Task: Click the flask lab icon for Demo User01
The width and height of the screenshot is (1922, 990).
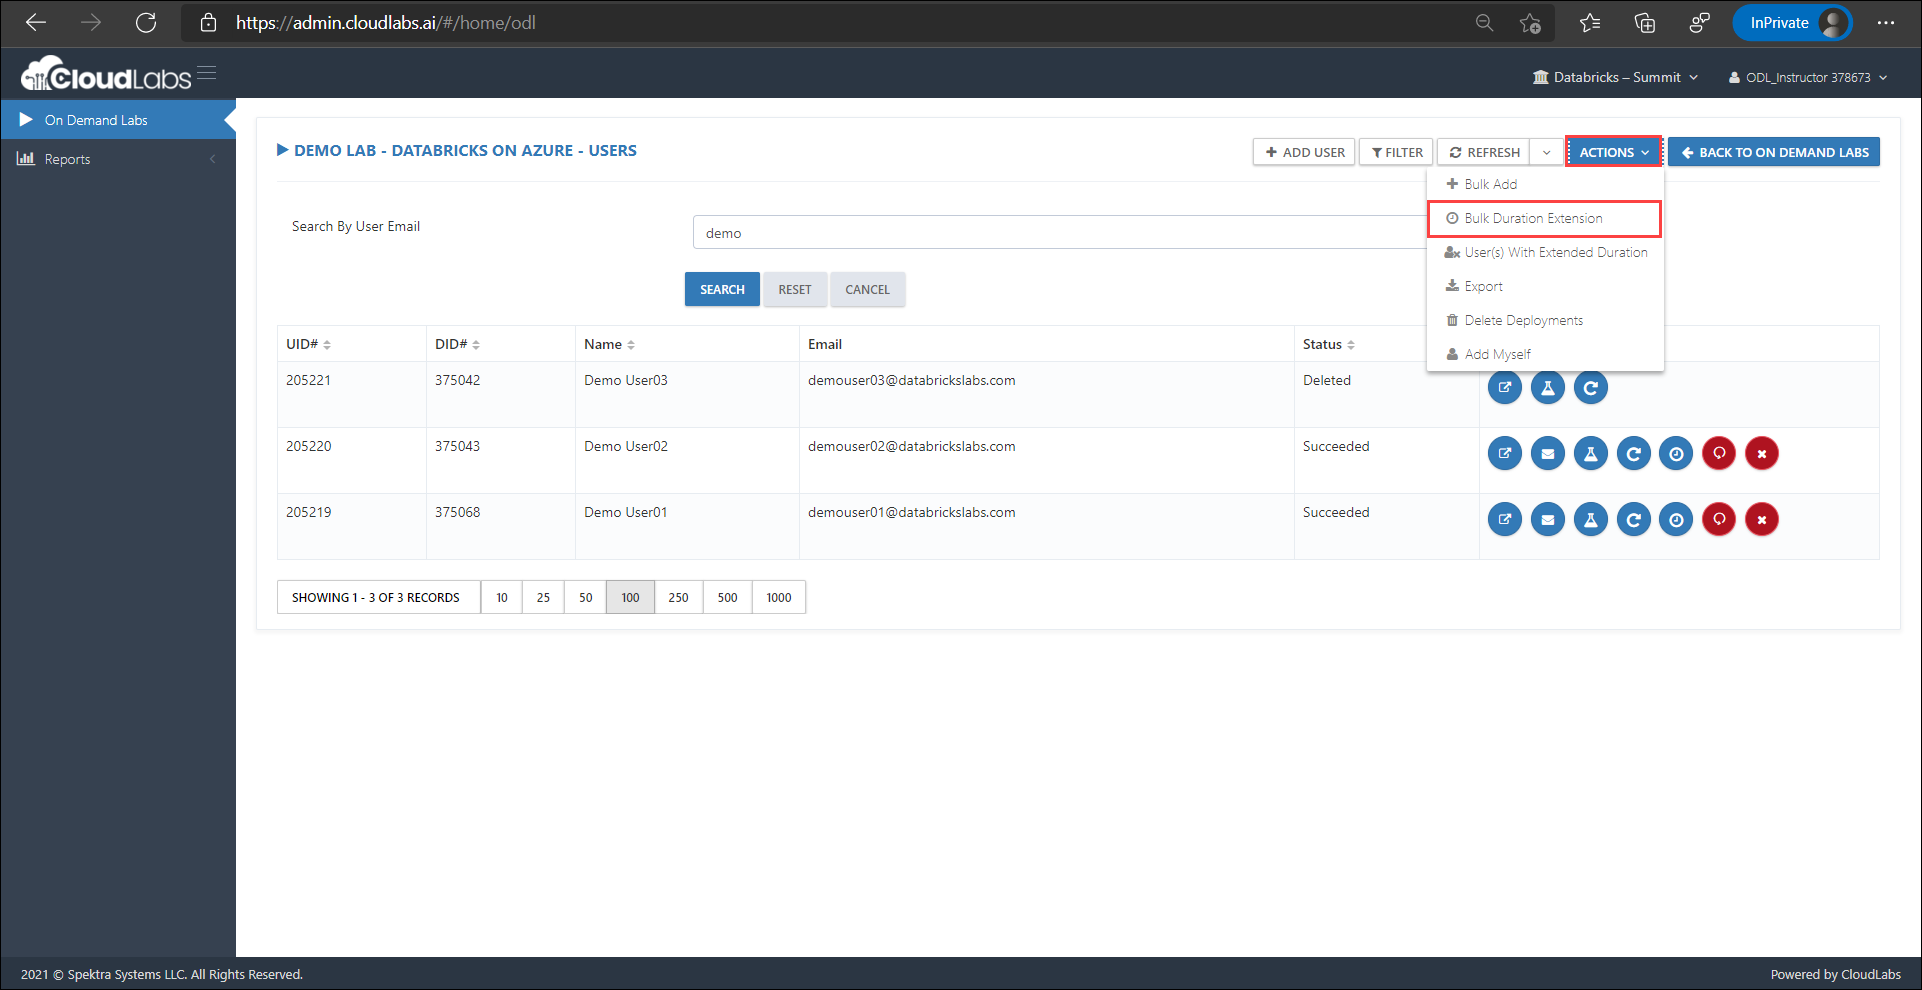Action: pos(1590,519)
